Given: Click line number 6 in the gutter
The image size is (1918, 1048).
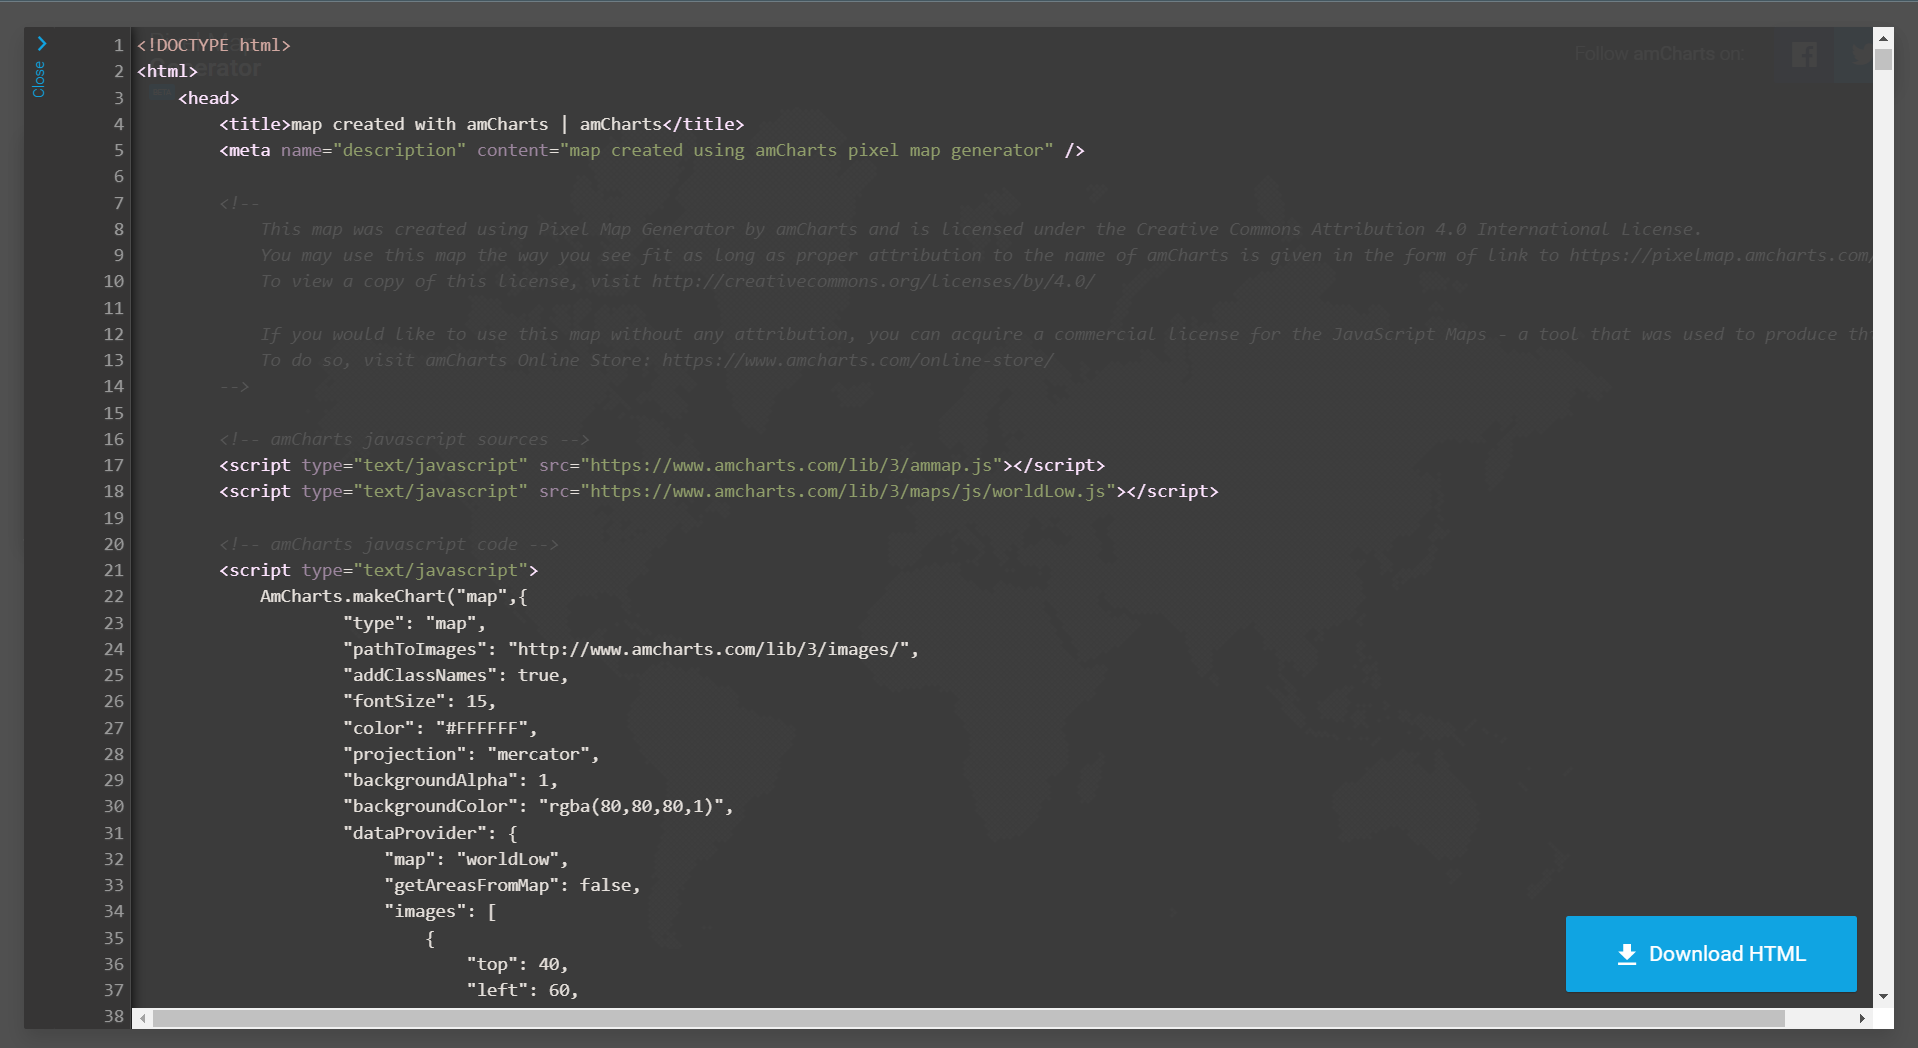Looking at the screenshot, I should [x=118, y=176].
